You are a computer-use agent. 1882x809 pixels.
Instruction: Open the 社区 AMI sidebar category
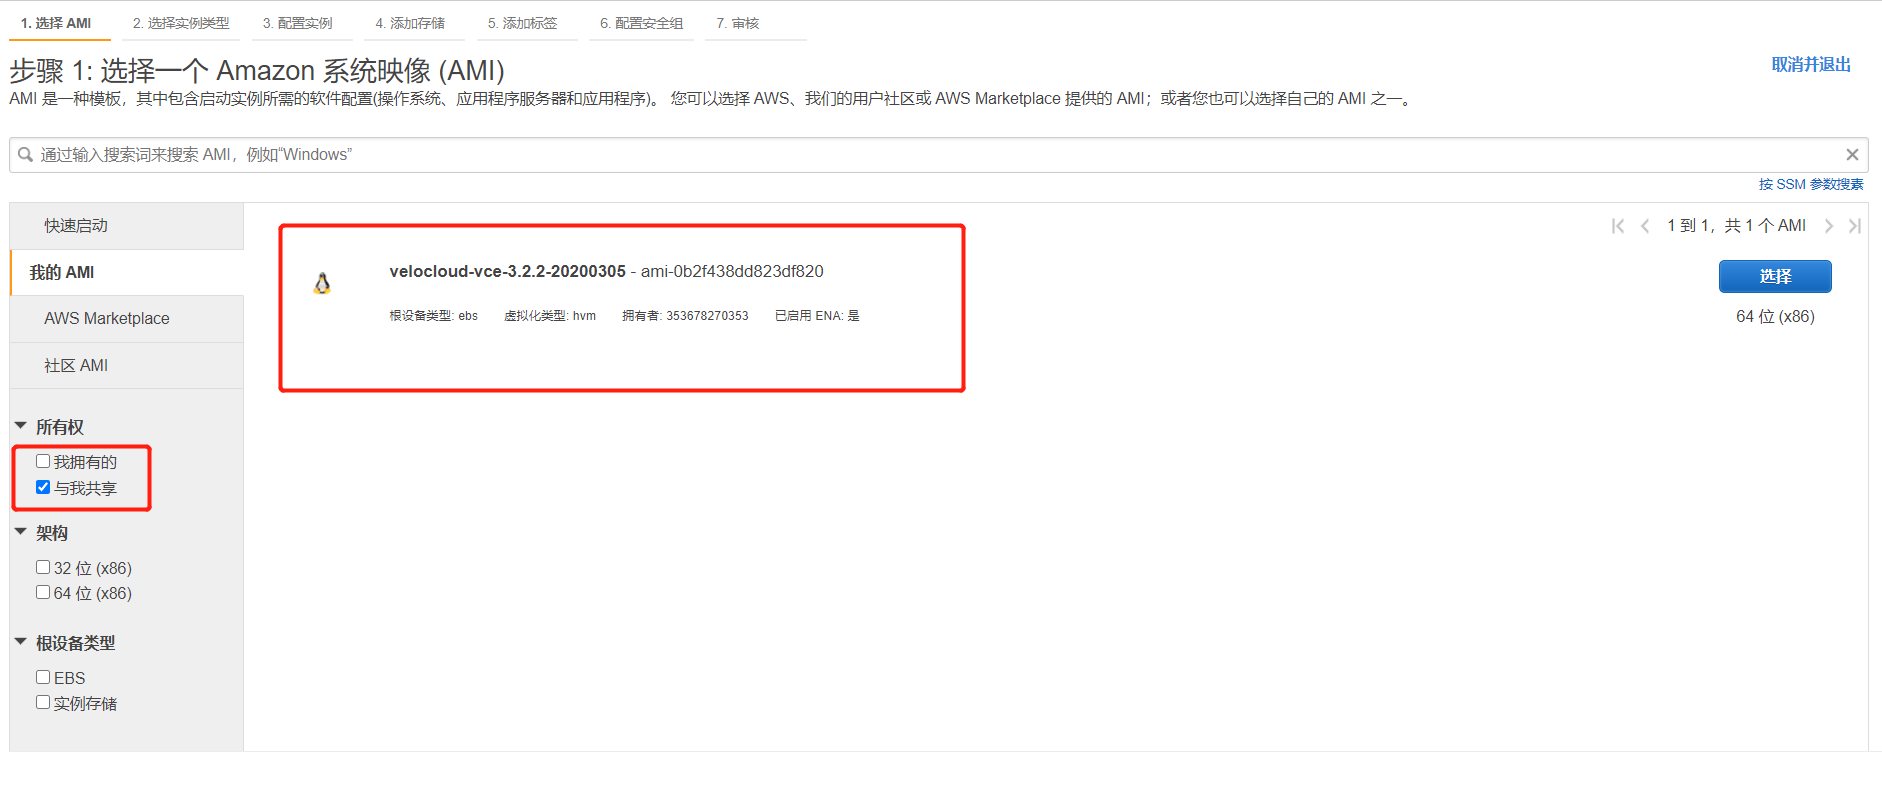click(x=127, y=365)
